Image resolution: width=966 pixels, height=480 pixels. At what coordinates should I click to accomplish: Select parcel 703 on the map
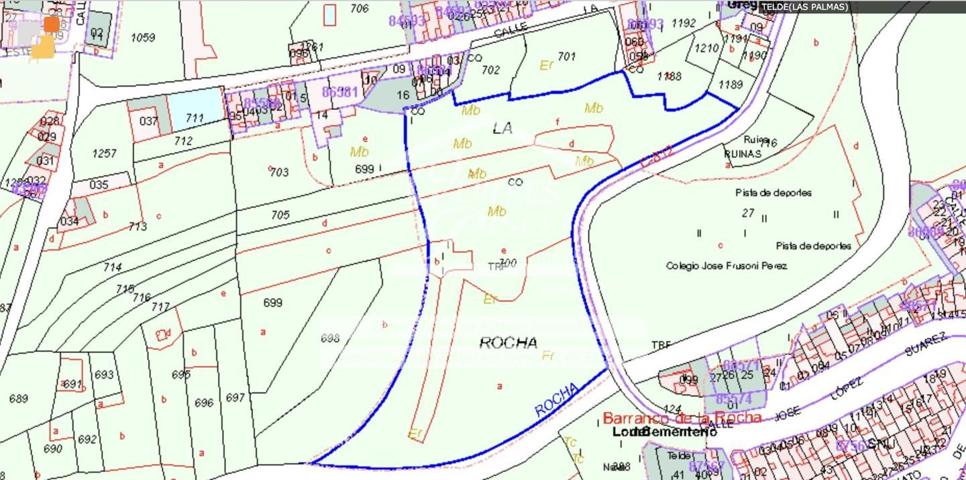(279, 172)
